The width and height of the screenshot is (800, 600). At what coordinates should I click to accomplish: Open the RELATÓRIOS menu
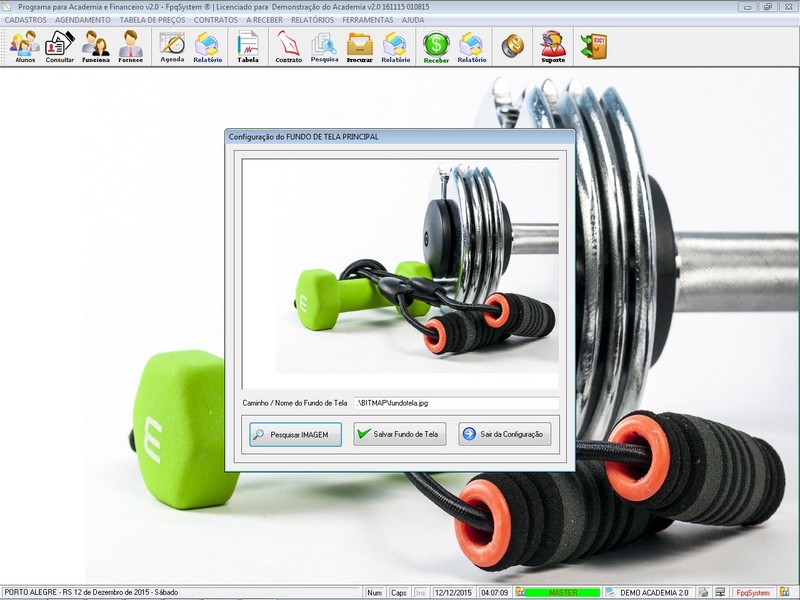tap(312, 20)
